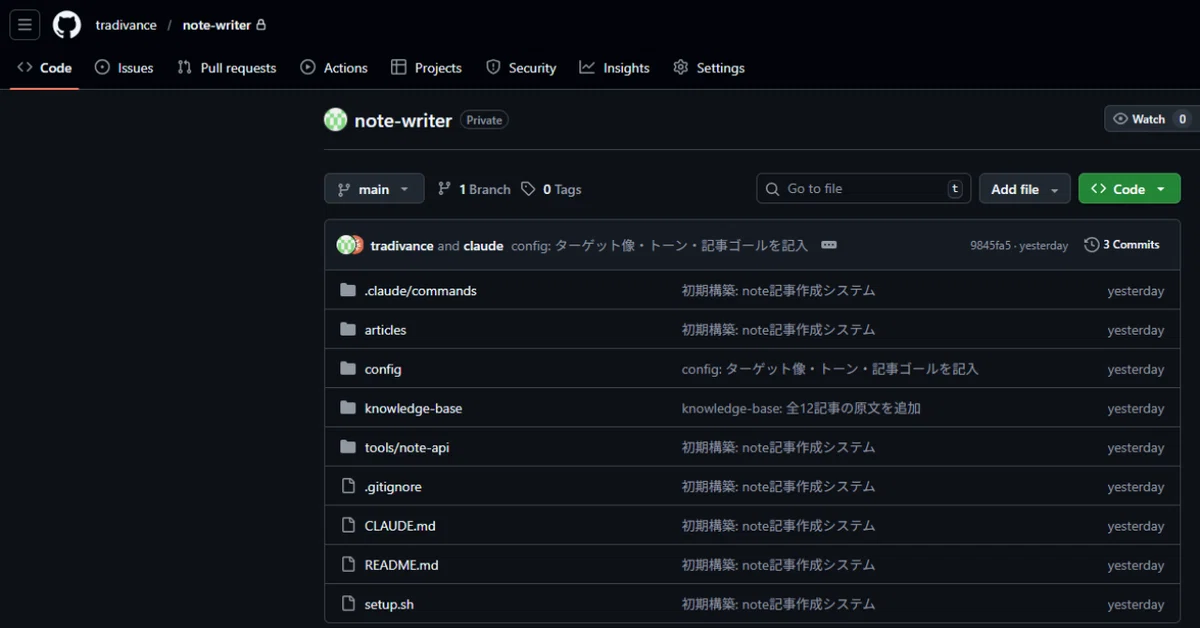Focus the Go to file search field

tap(864, 189)
